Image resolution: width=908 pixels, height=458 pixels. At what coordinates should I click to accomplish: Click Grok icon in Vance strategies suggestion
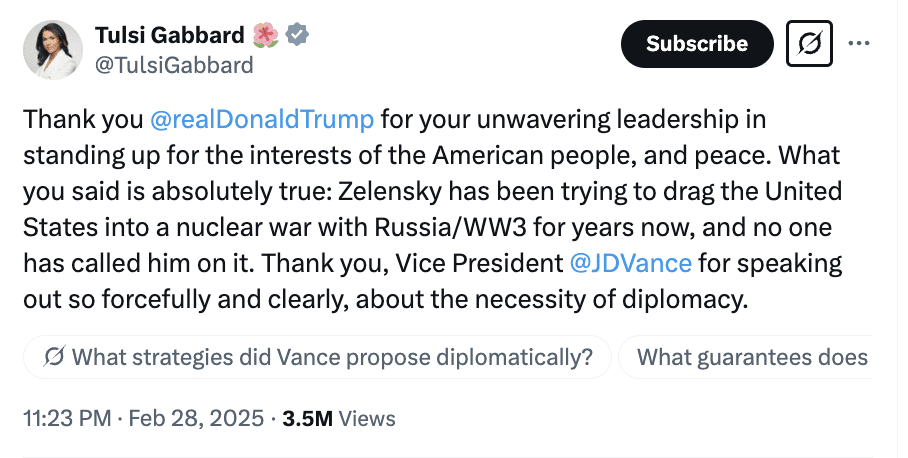[x=56, y=356]
